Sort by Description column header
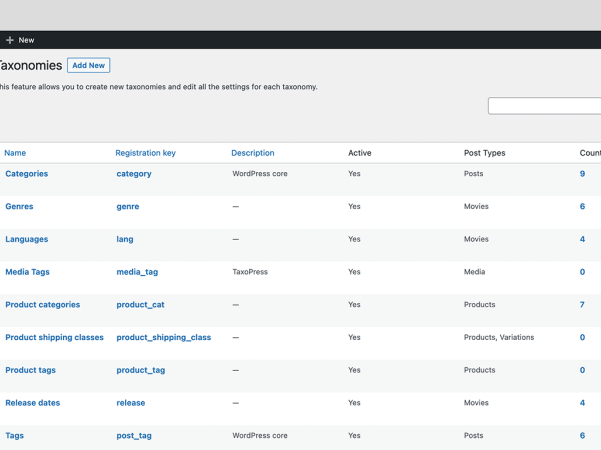 252,153
